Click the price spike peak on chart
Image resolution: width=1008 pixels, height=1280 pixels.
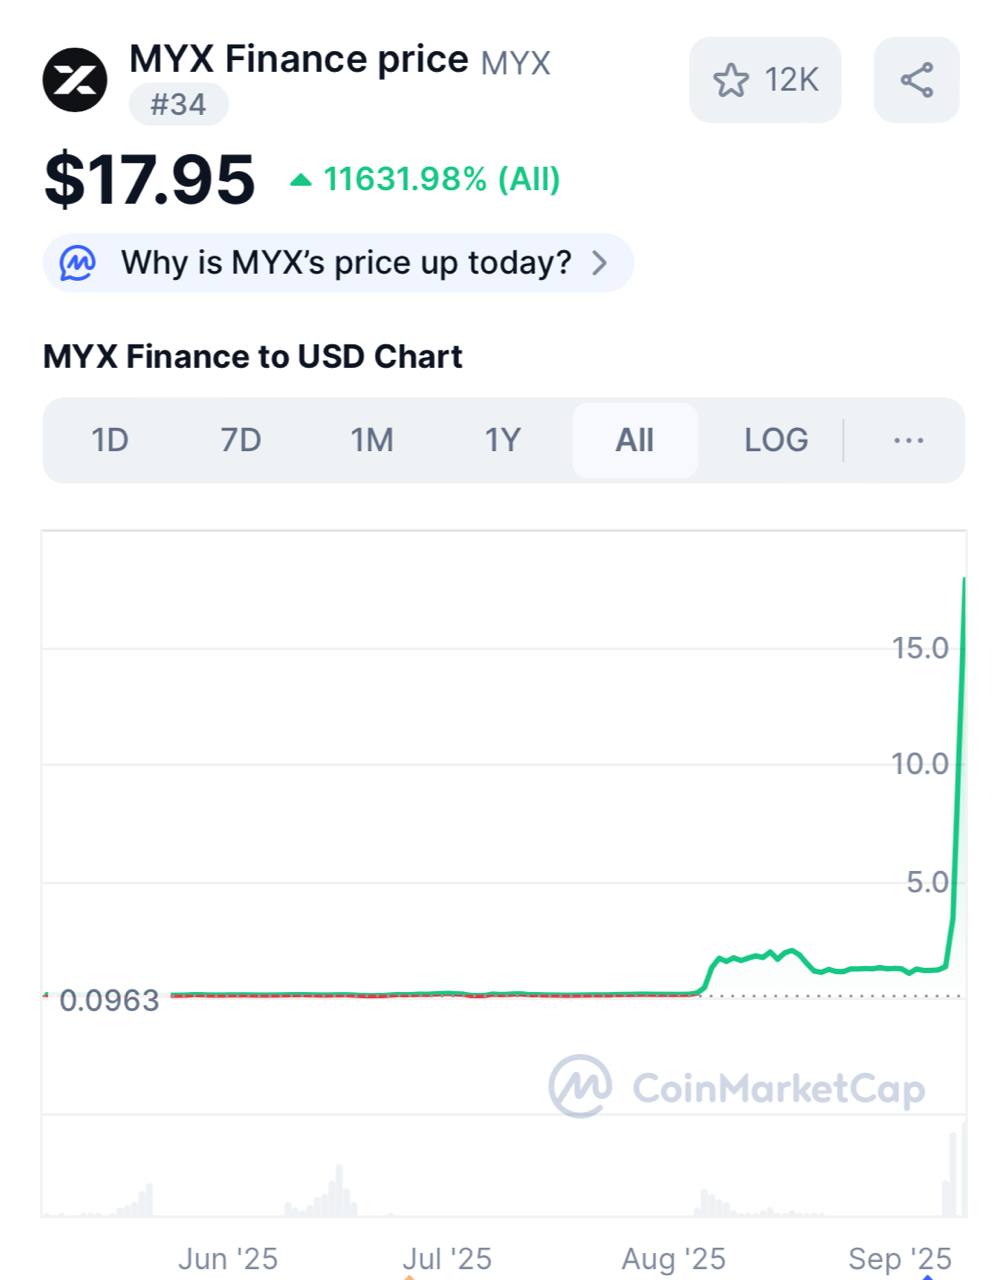(964, 579)
